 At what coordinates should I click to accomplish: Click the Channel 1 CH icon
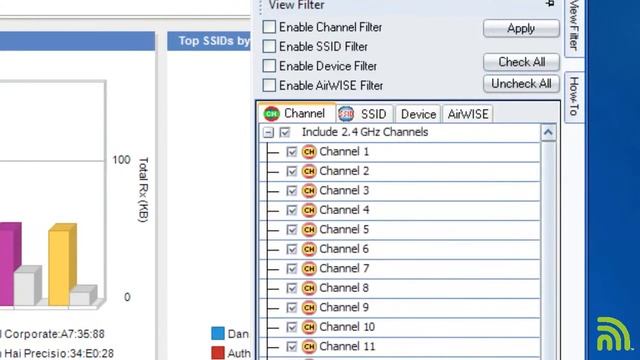(309, 152)
